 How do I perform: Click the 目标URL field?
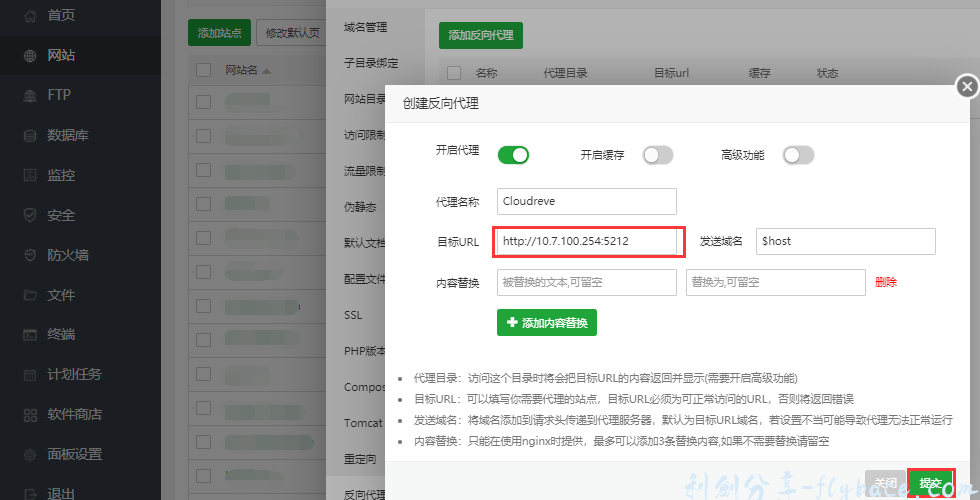(x=587, y=241)
